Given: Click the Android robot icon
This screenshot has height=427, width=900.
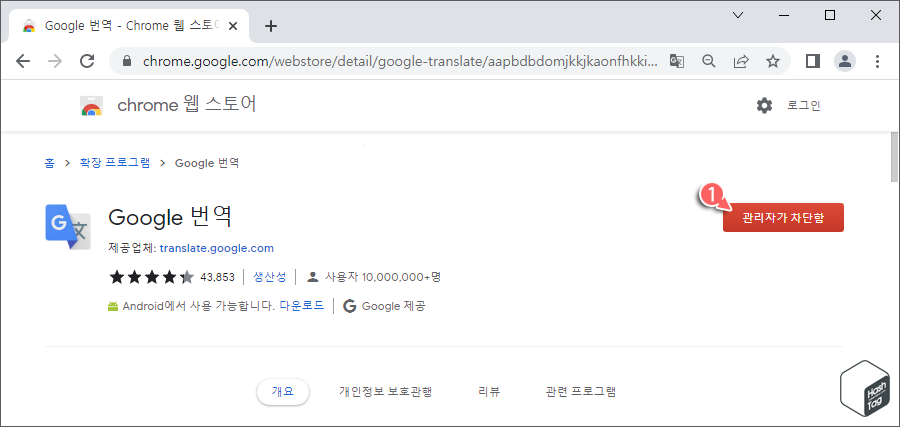Looking at the screenshot, I should click(113, 306).
